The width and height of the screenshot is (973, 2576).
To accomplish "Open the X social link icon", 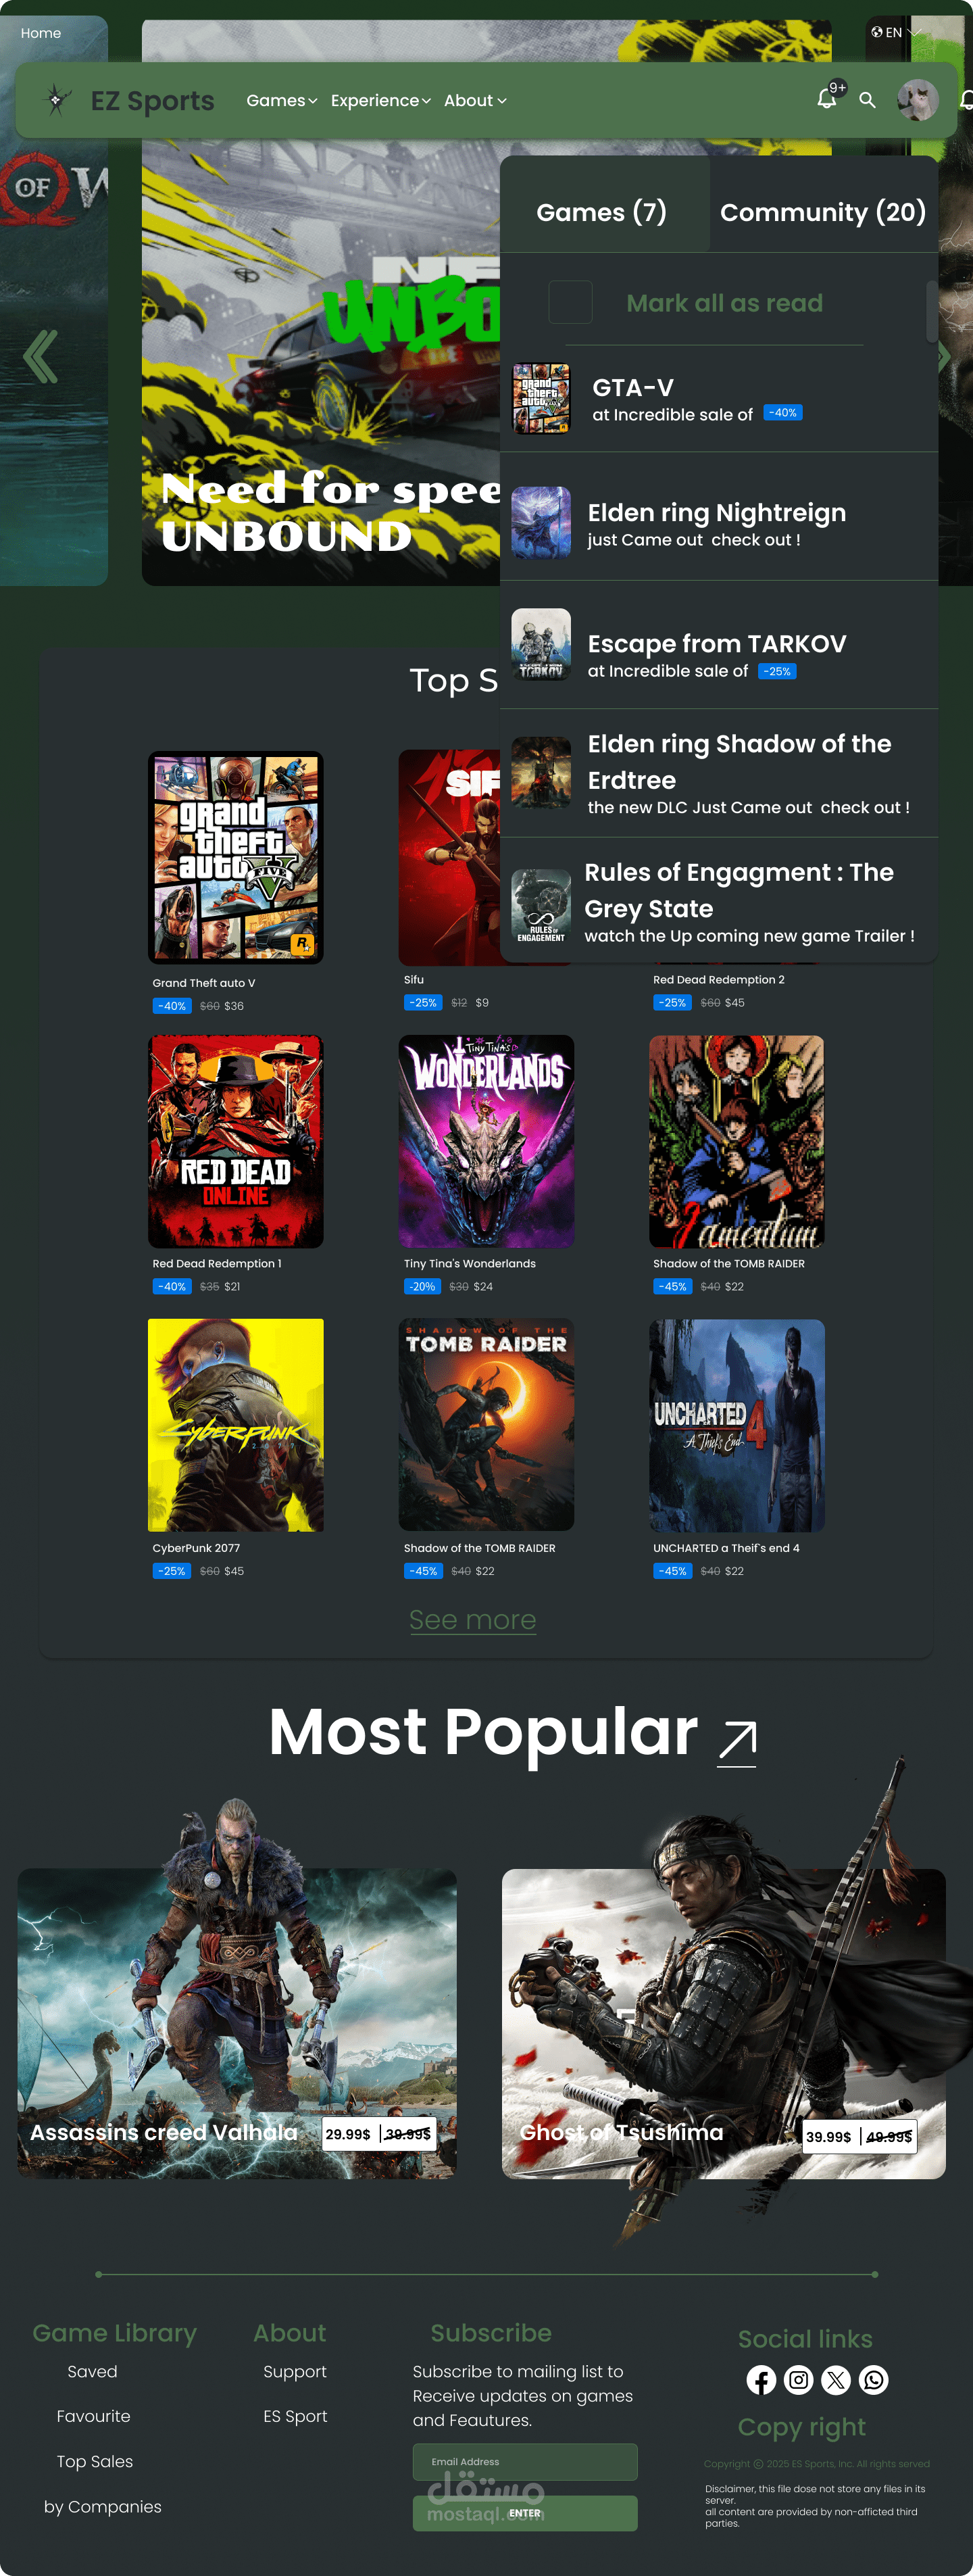I will 836,2380.
